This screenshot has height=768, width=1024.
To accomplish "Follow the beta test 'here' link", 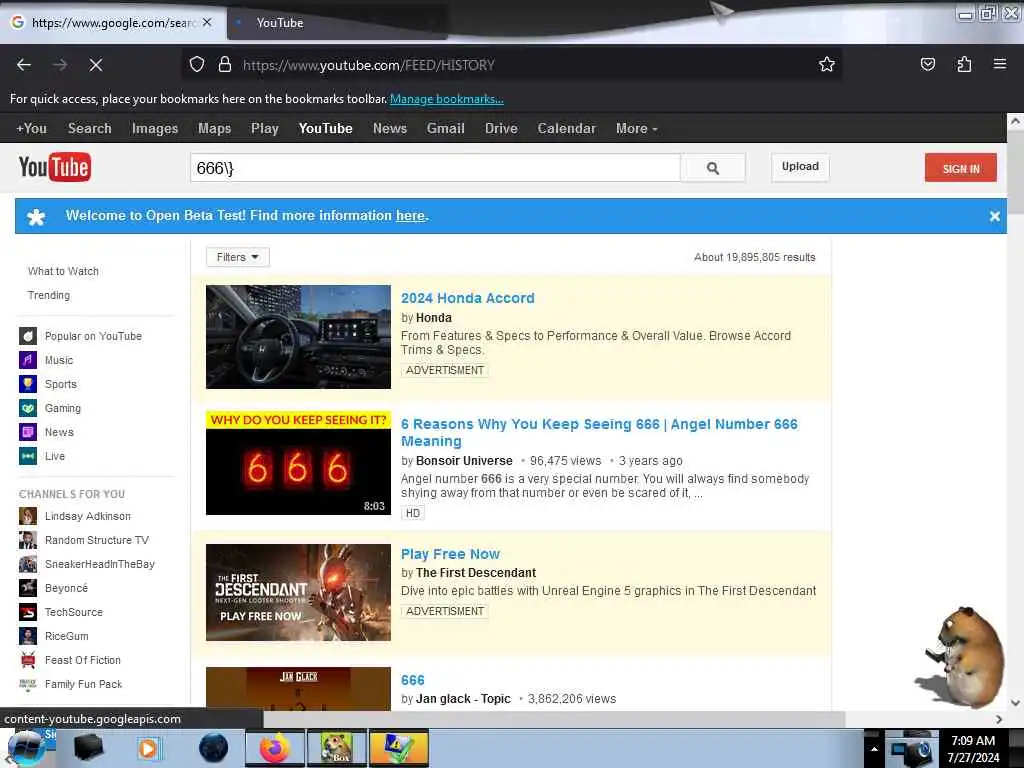I will [x=410, y=216].
